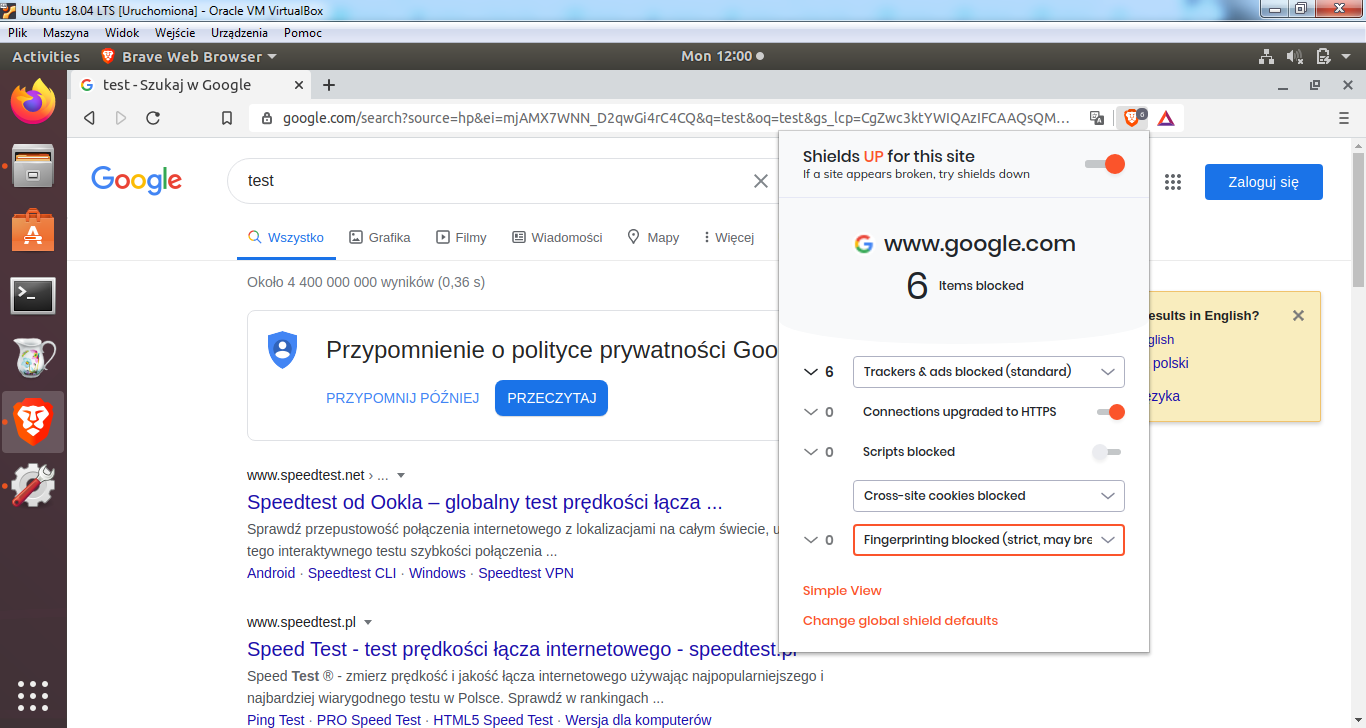Viewport: 1366px width, 728px height.
Task: Open the Więcej menu
Action: point(729,237)
